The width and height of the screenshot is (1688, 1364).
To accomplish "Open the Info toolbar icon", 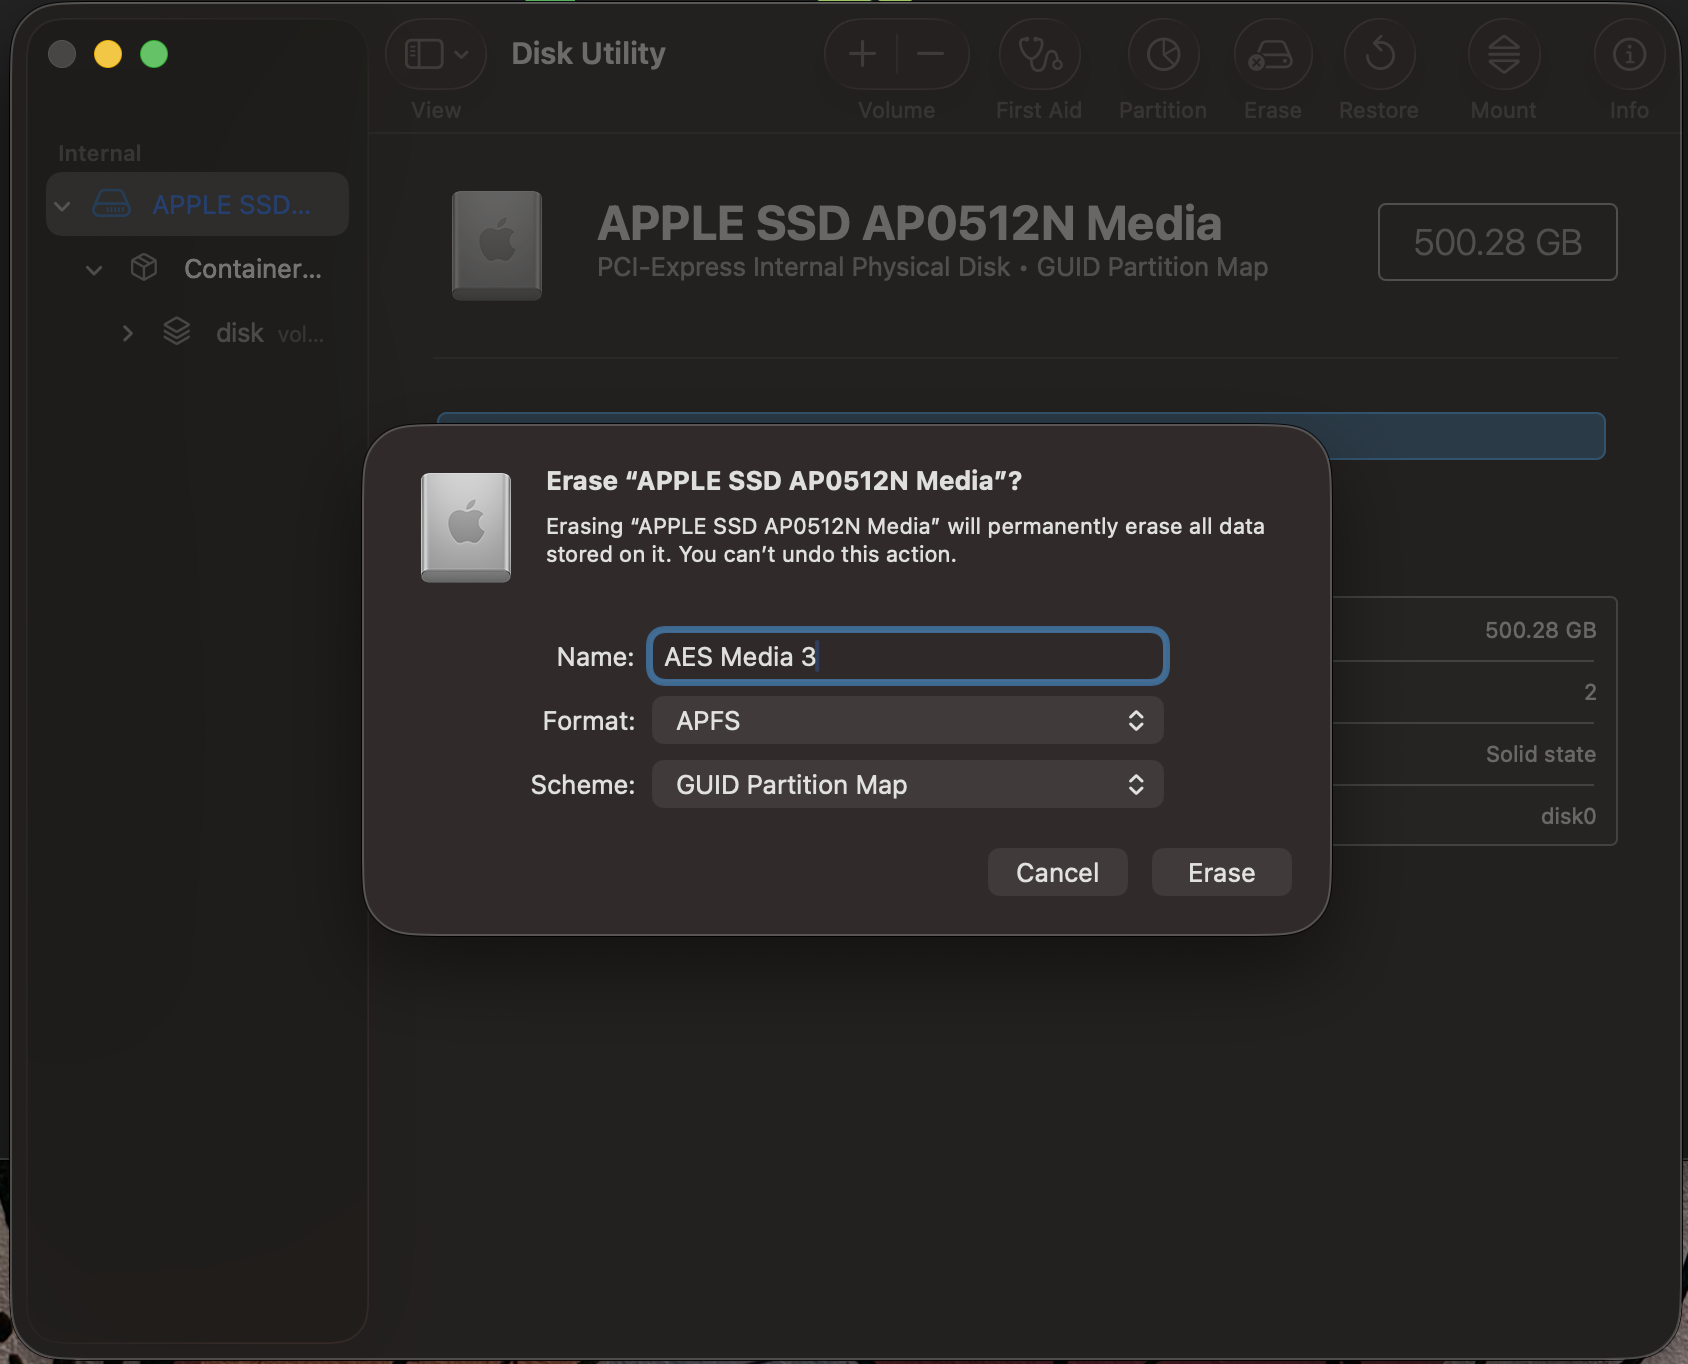I will pos(1628,55).
